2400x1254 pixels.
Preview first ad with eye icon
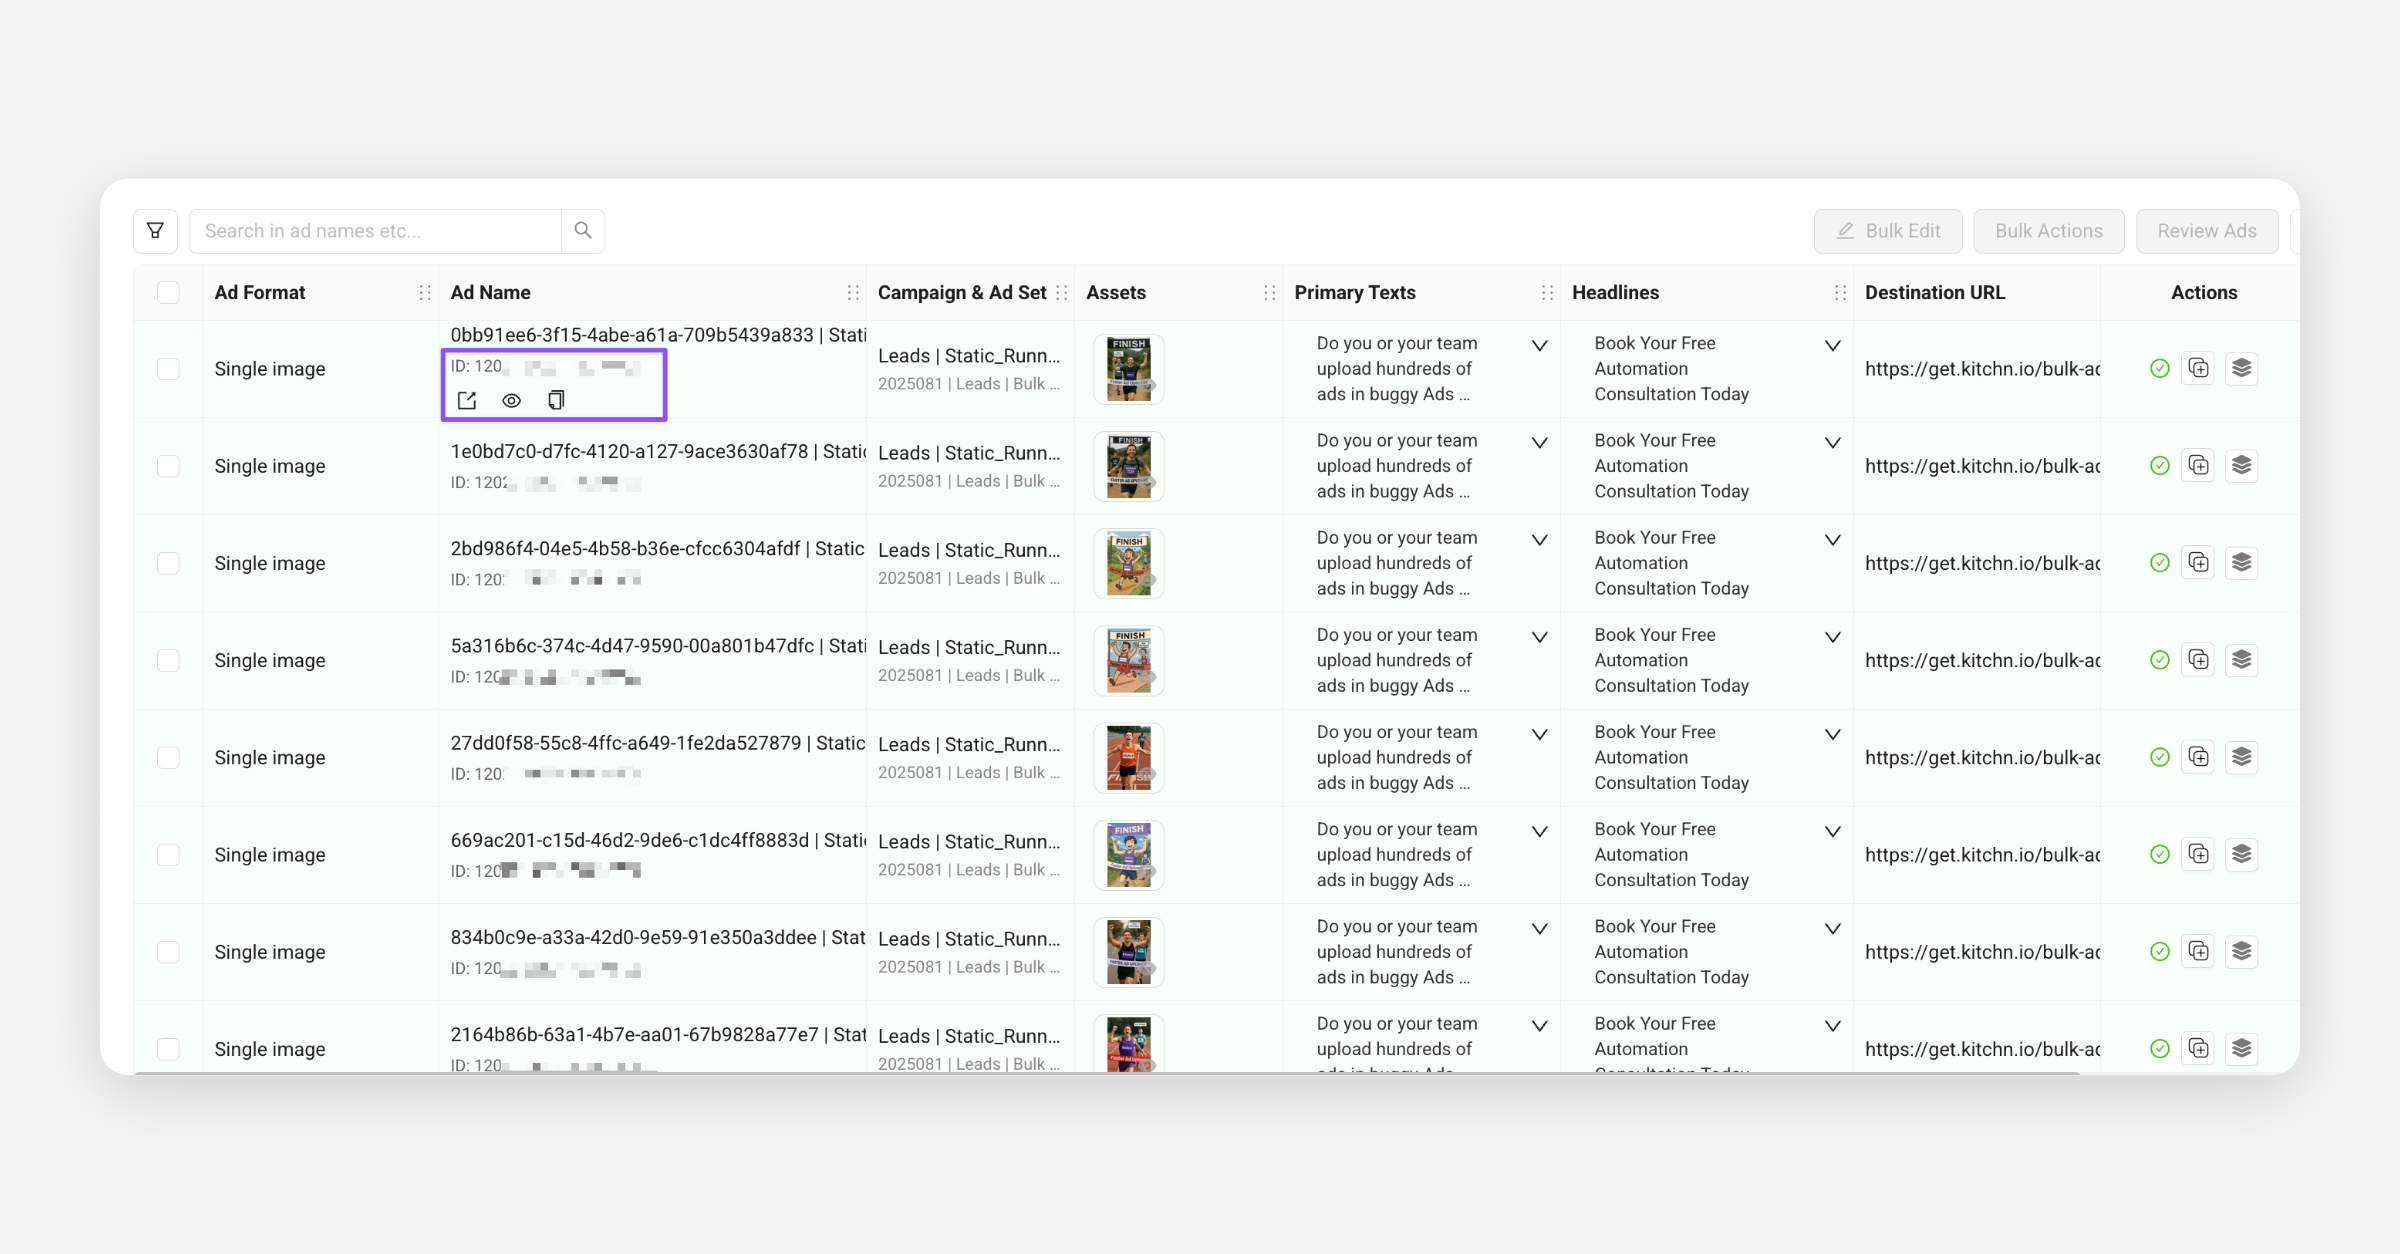(x=511, y=401)
